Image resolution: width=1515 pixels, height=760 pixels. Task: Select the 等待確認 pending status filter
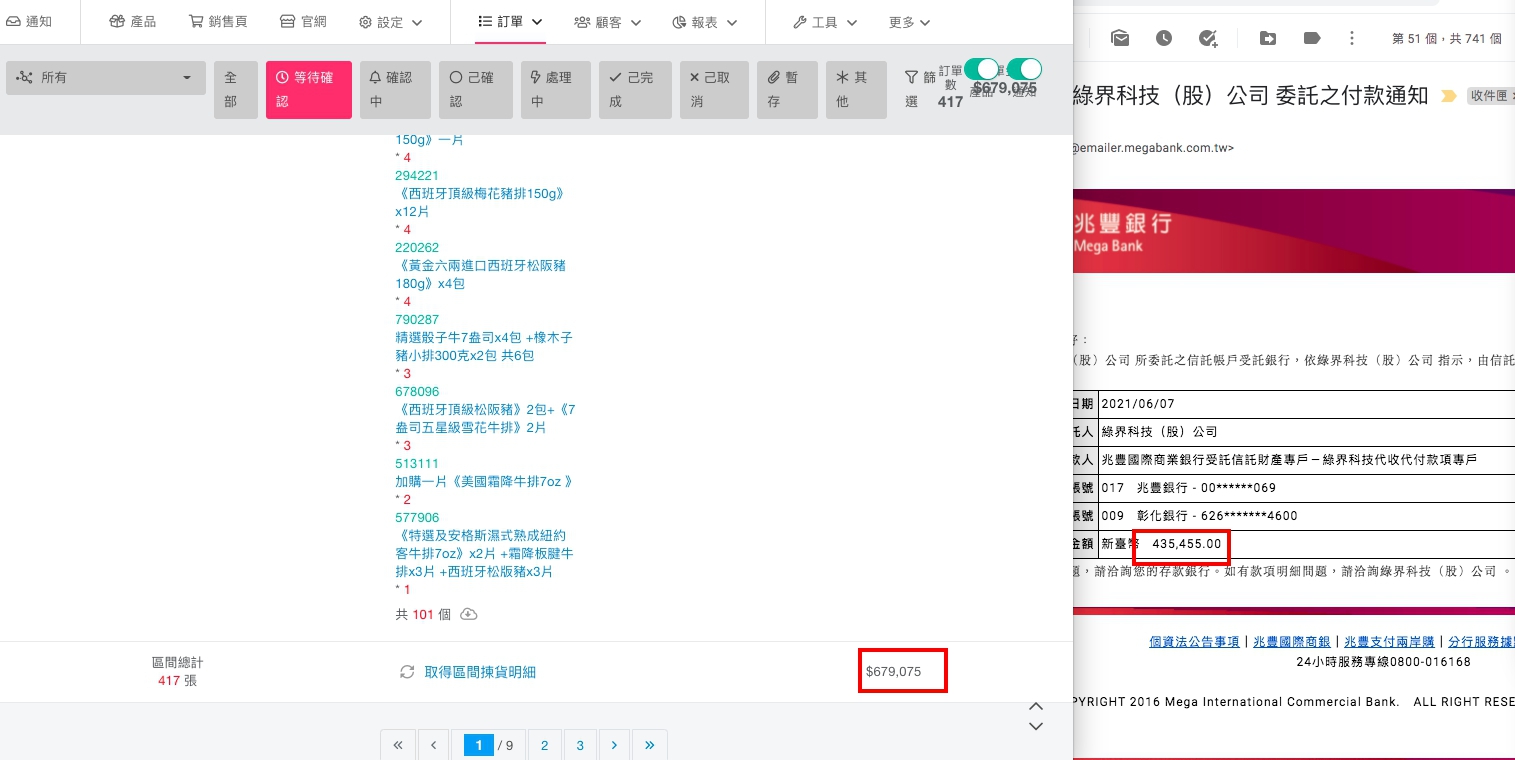click(309, 90)
